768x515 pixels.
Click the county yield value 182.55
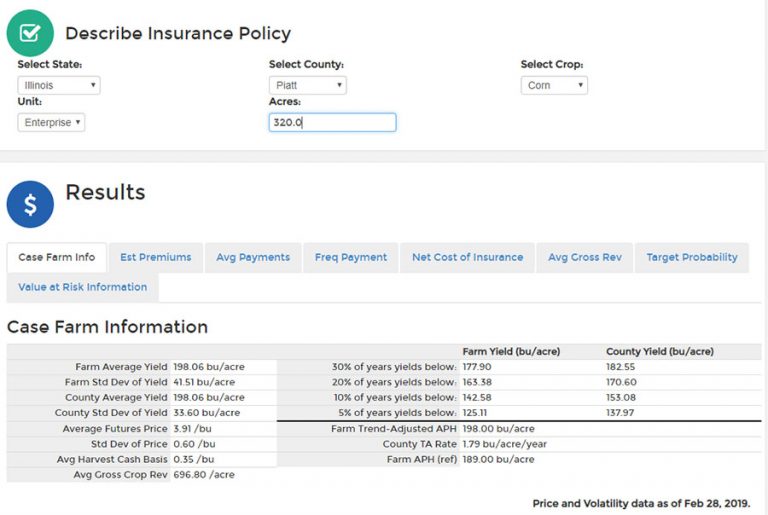pos(621,367)
